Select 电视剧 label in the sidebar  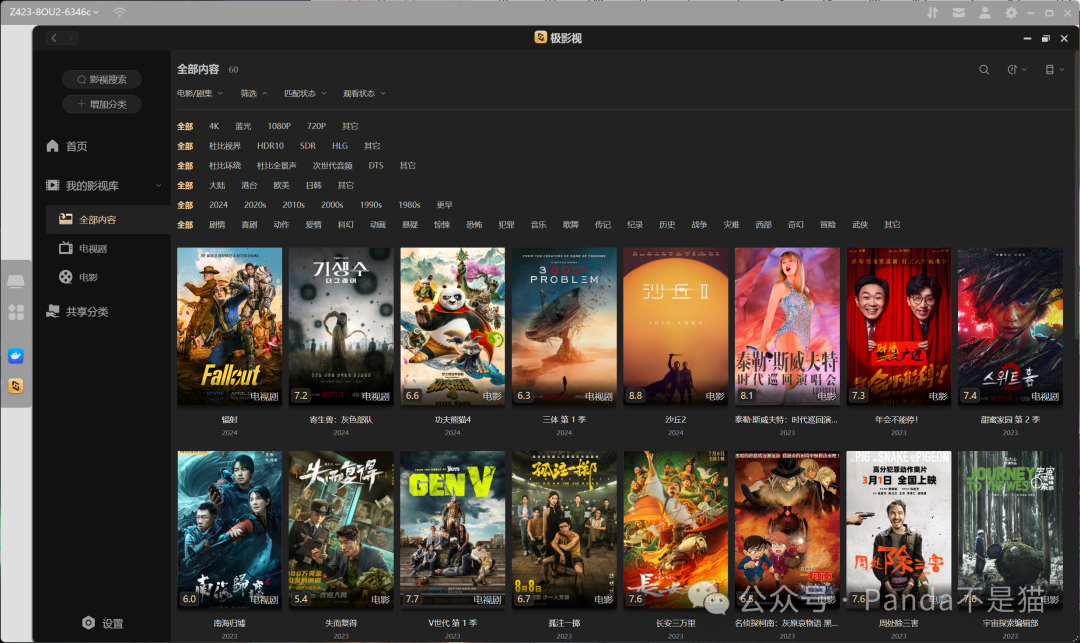(x=93, y=249)
